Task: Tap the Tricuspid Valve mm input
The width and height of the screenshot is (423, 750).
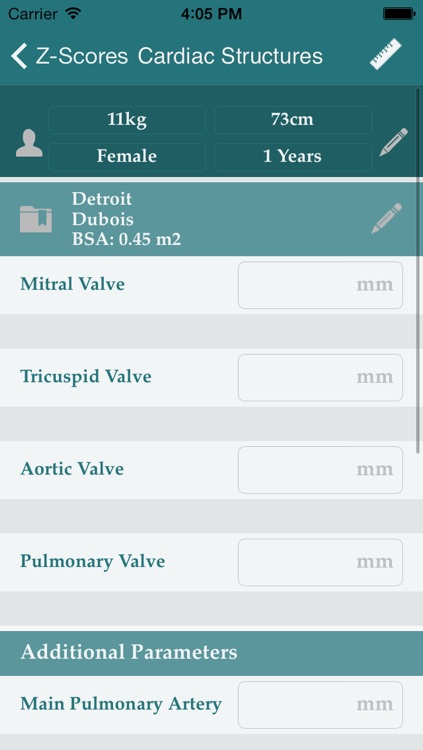Action: click(320, 377)
